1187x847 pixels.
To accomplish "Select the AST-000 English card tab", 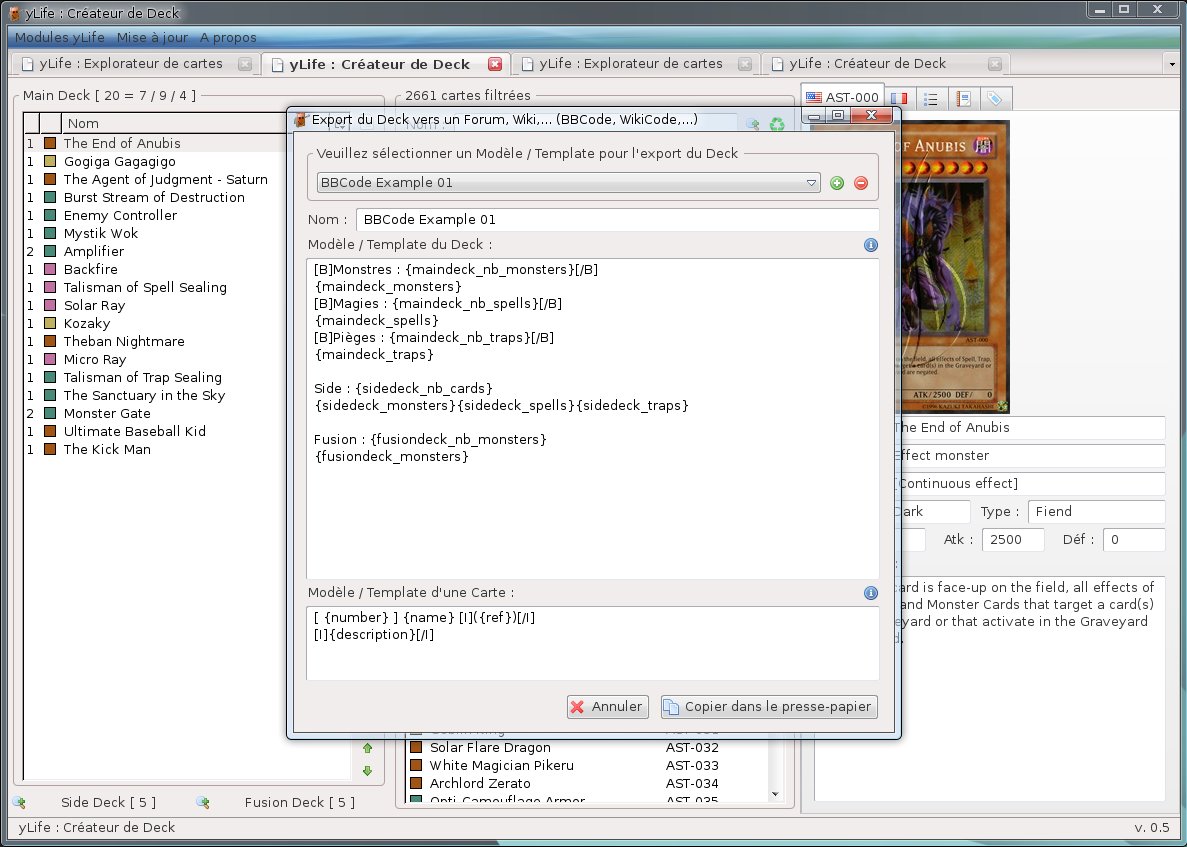I will (x=843, y=97).
